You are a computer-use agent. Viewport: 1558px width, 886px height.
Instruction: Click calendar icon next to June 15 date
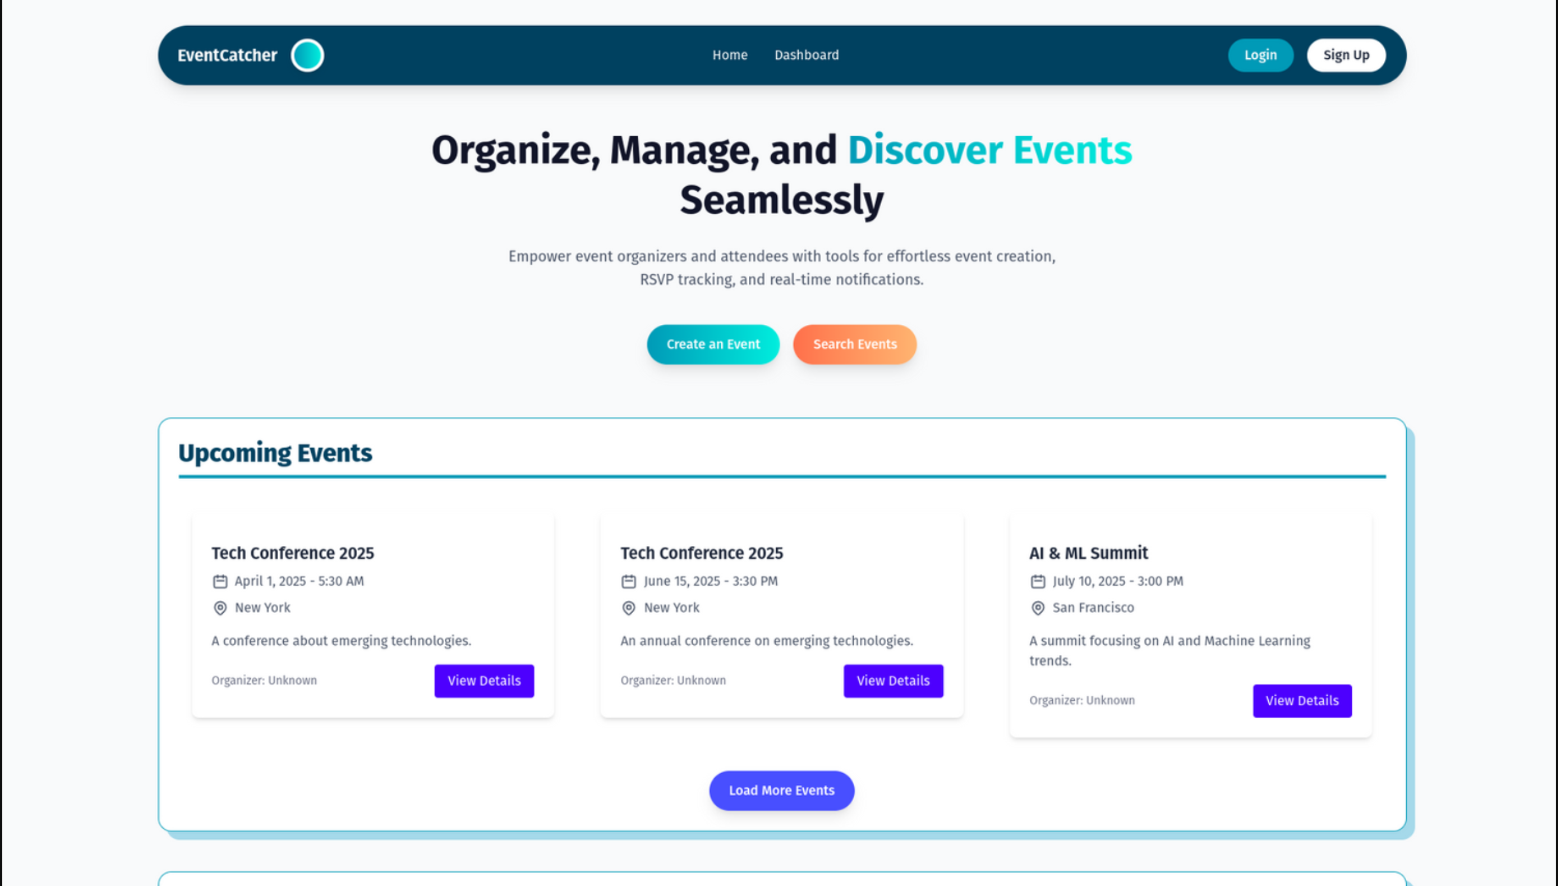629,581
